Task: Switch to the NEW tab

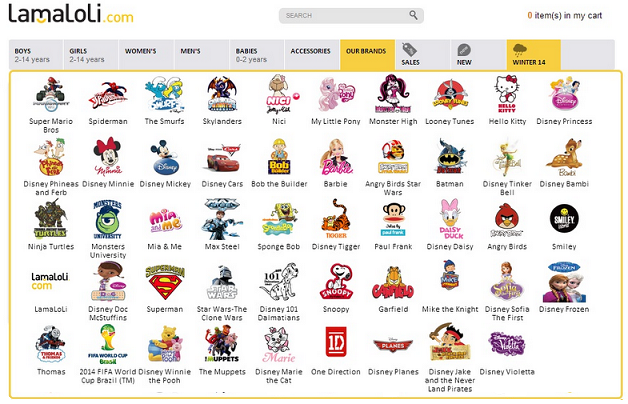Action: (478, 55)
